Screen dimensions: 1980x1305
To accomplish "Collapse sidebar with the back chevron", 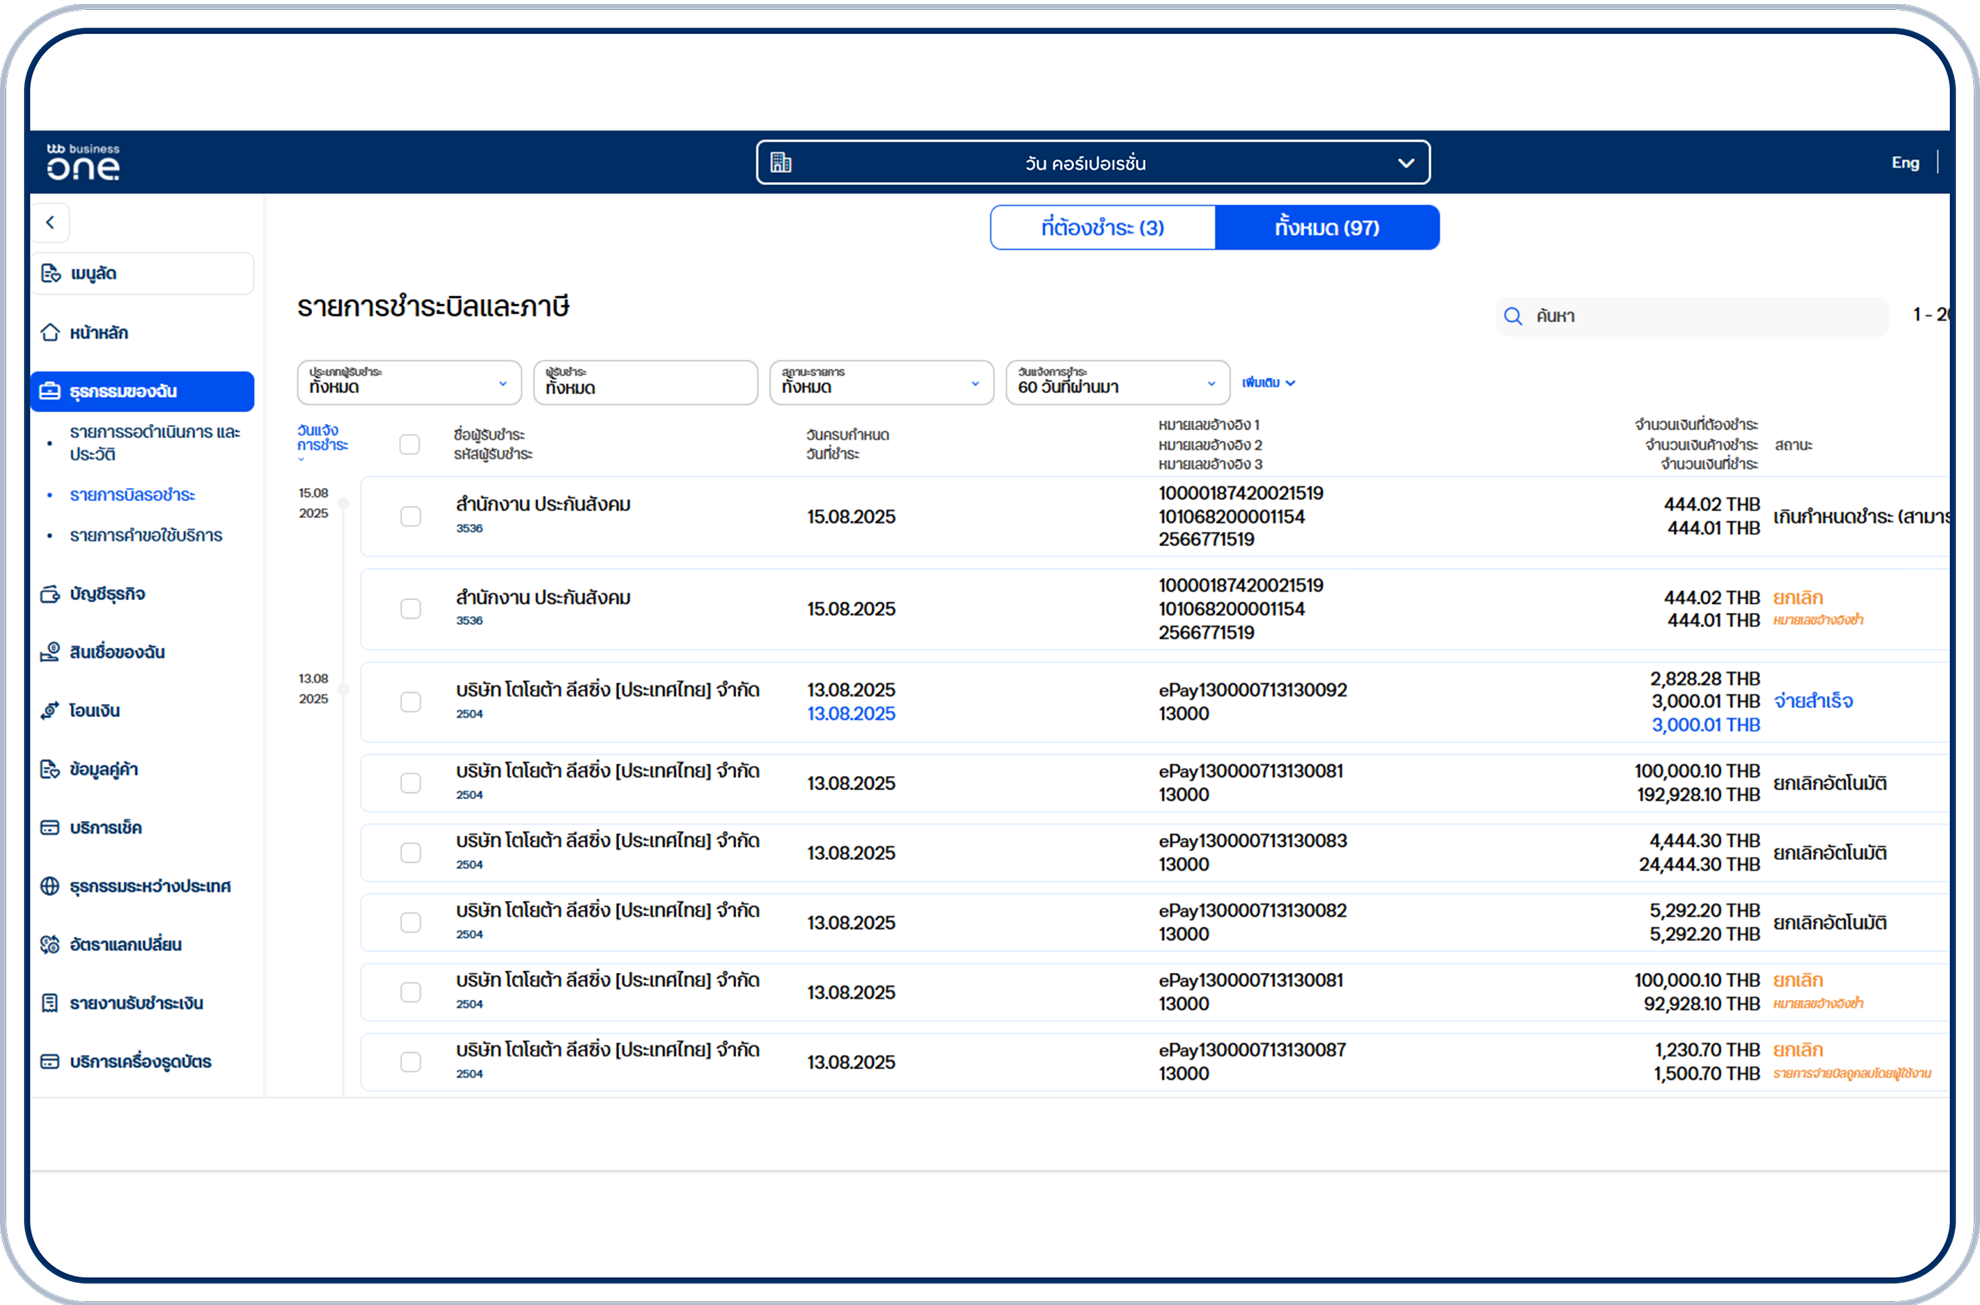I will (x=50, y=222).
